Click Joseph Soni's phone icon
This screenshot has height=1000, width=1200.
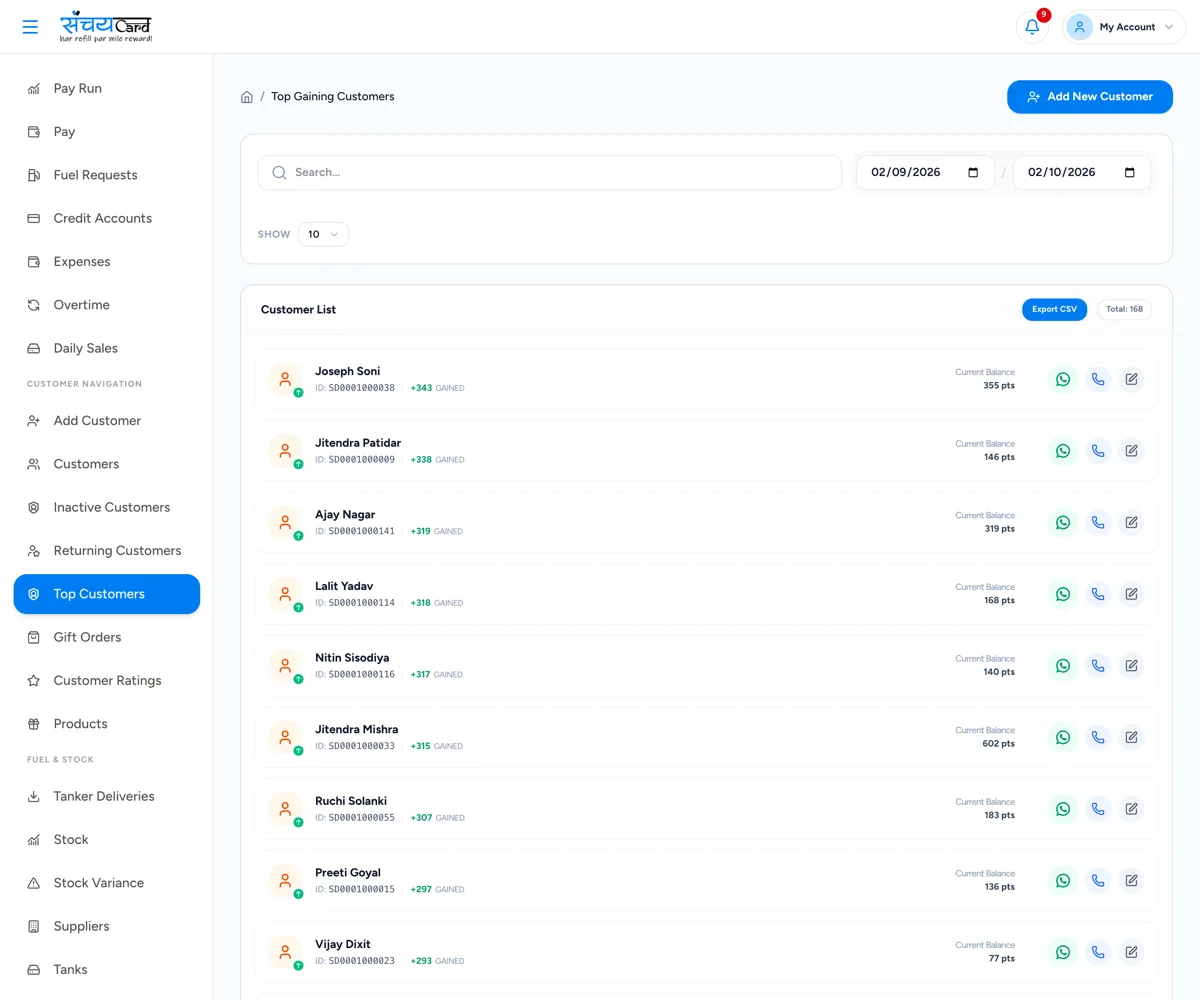pyautogui.click(x=1098, y=379)
